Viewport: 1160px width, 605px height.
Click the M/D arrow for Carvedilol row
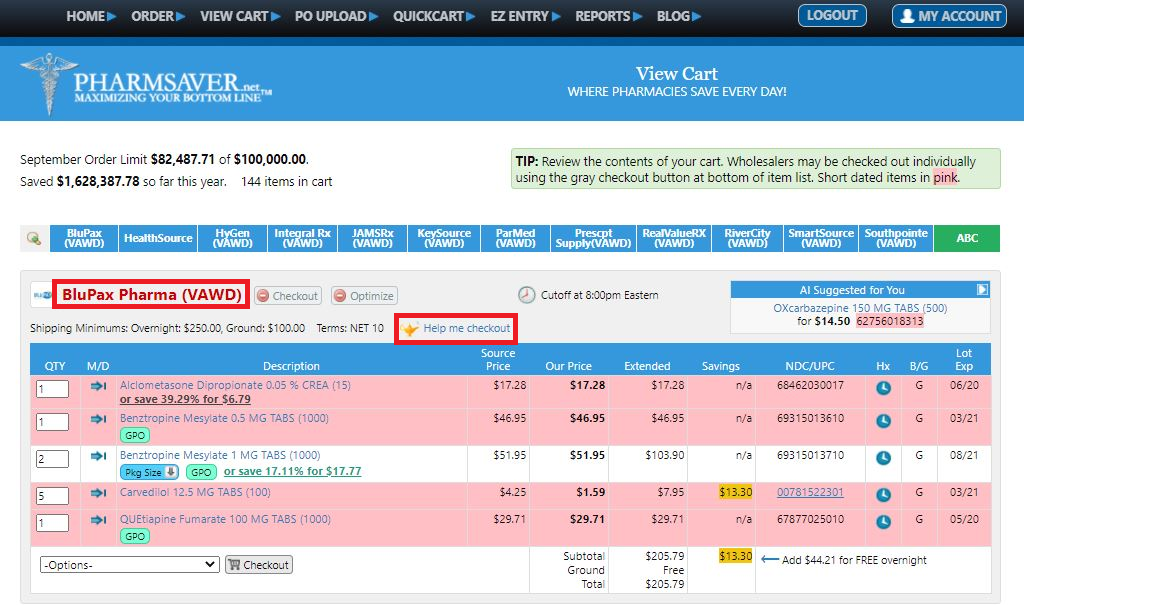coord(98,493)
